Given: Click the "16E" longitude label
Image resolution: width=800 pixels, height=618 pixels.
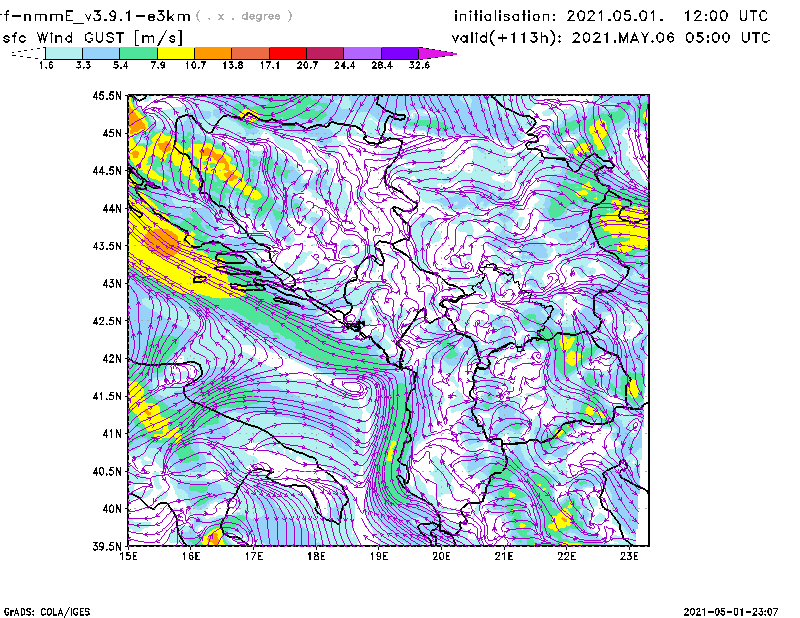Looking at the screenshot, I should click(x=191, y=556).
